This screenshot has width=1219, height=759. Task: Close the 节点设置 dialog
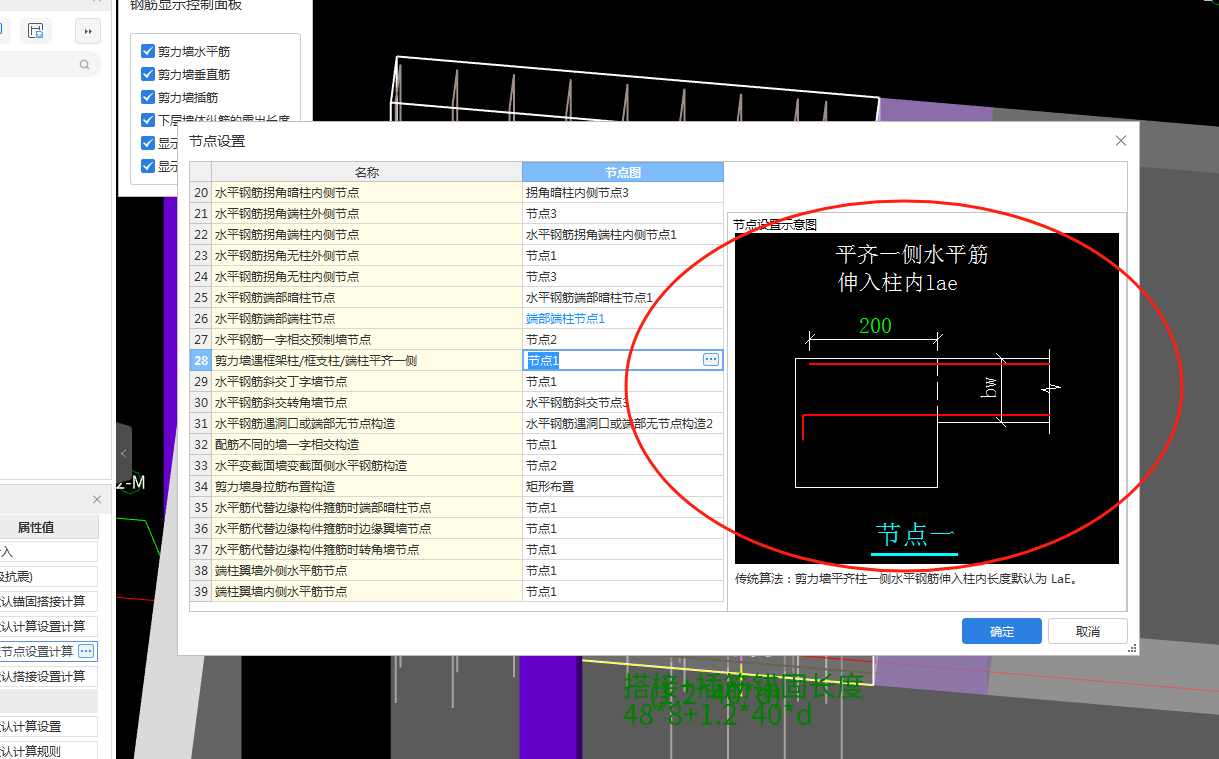click(1121, 141)
